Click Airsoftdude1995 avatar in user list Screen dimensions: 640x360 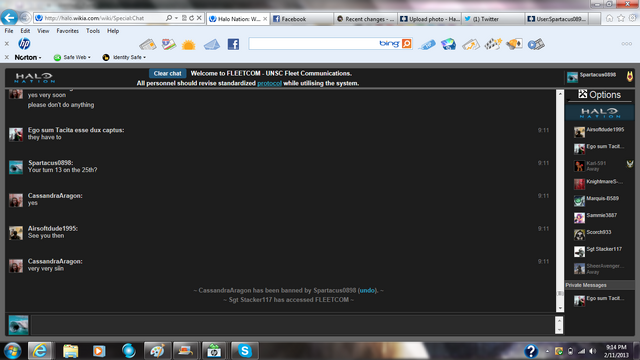point(579,132)
